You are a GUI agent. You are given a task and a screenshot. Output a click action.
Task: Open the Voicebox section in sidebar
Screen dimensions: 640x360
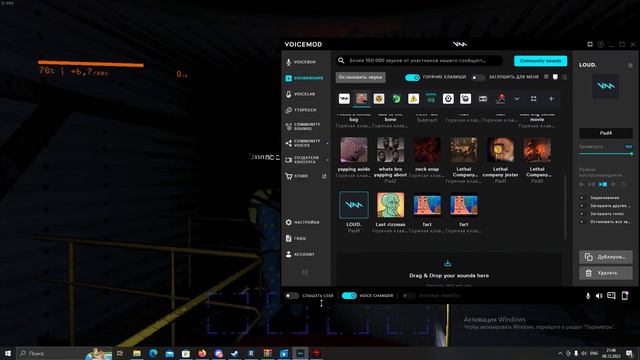coord(301,62)
